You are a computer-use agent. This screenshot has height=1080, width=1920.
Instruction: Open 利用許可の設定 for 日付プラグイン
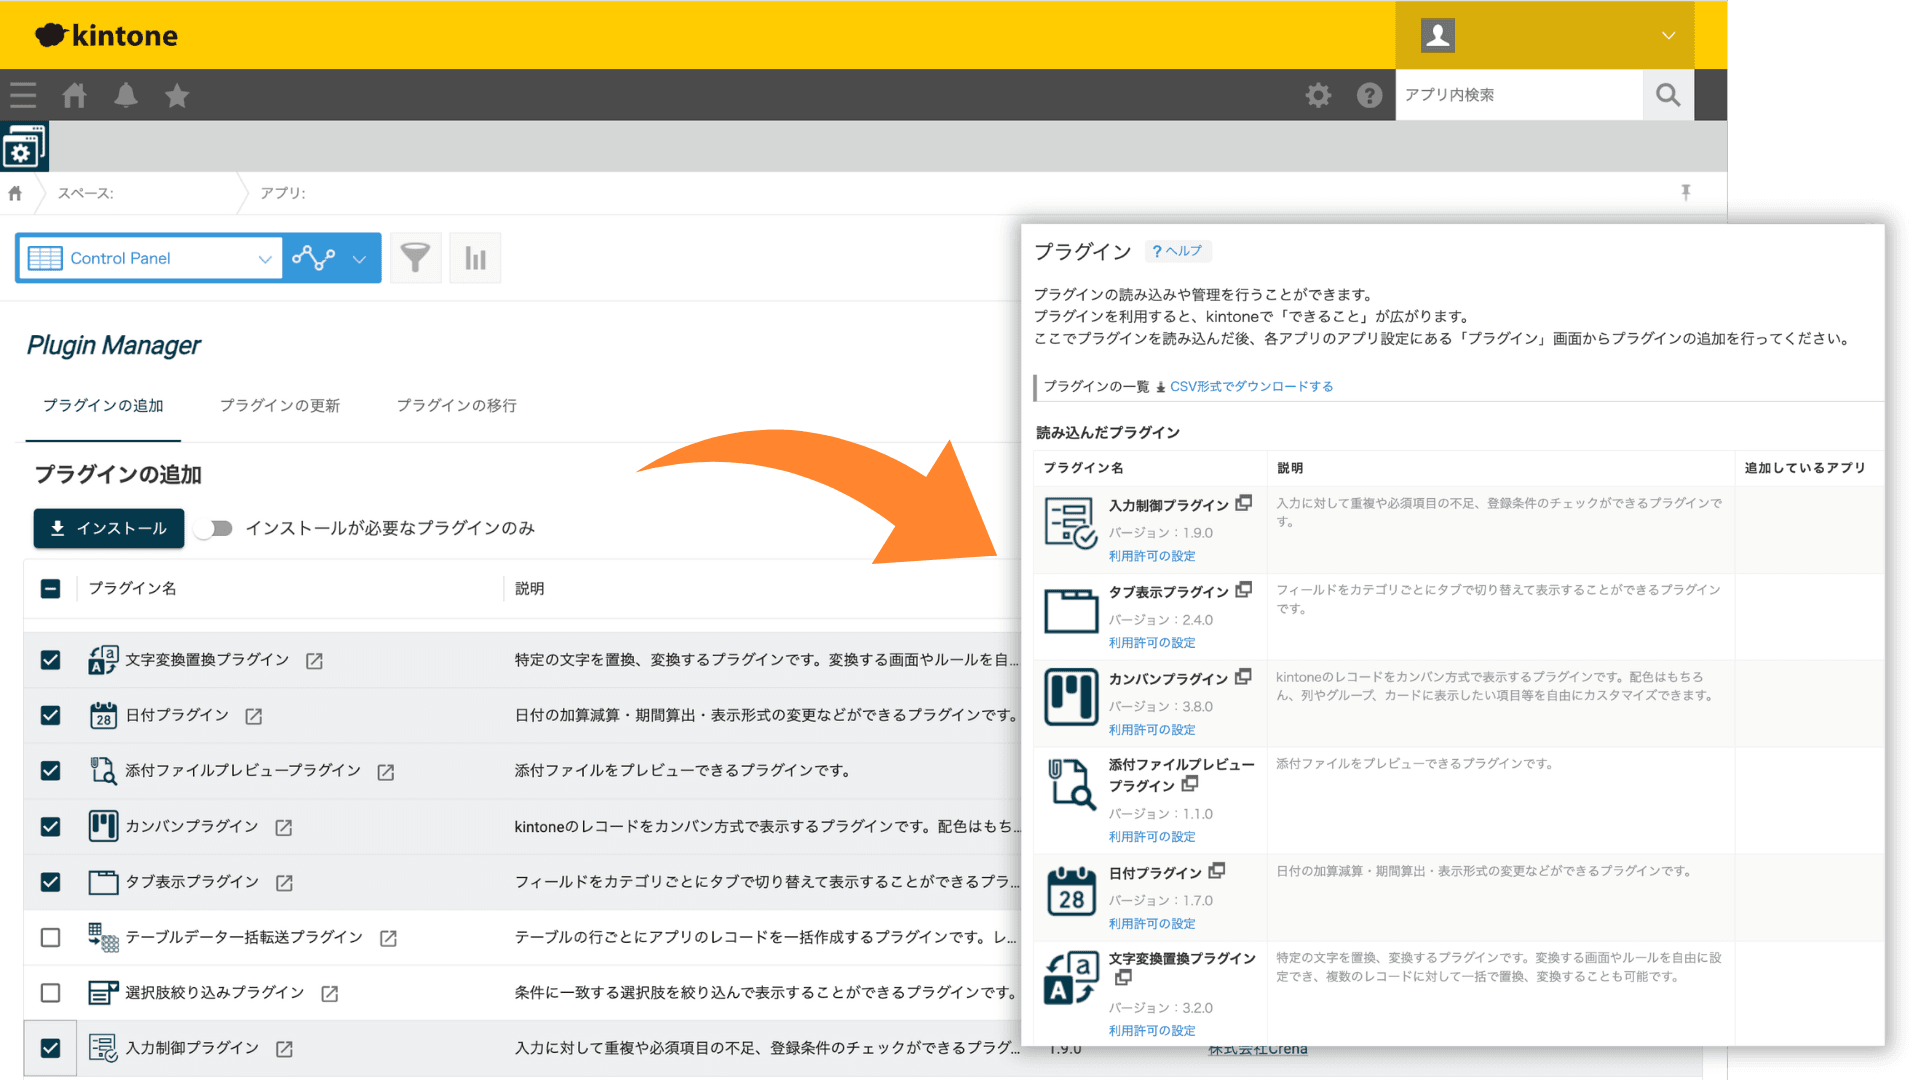tap(1152, 924)
